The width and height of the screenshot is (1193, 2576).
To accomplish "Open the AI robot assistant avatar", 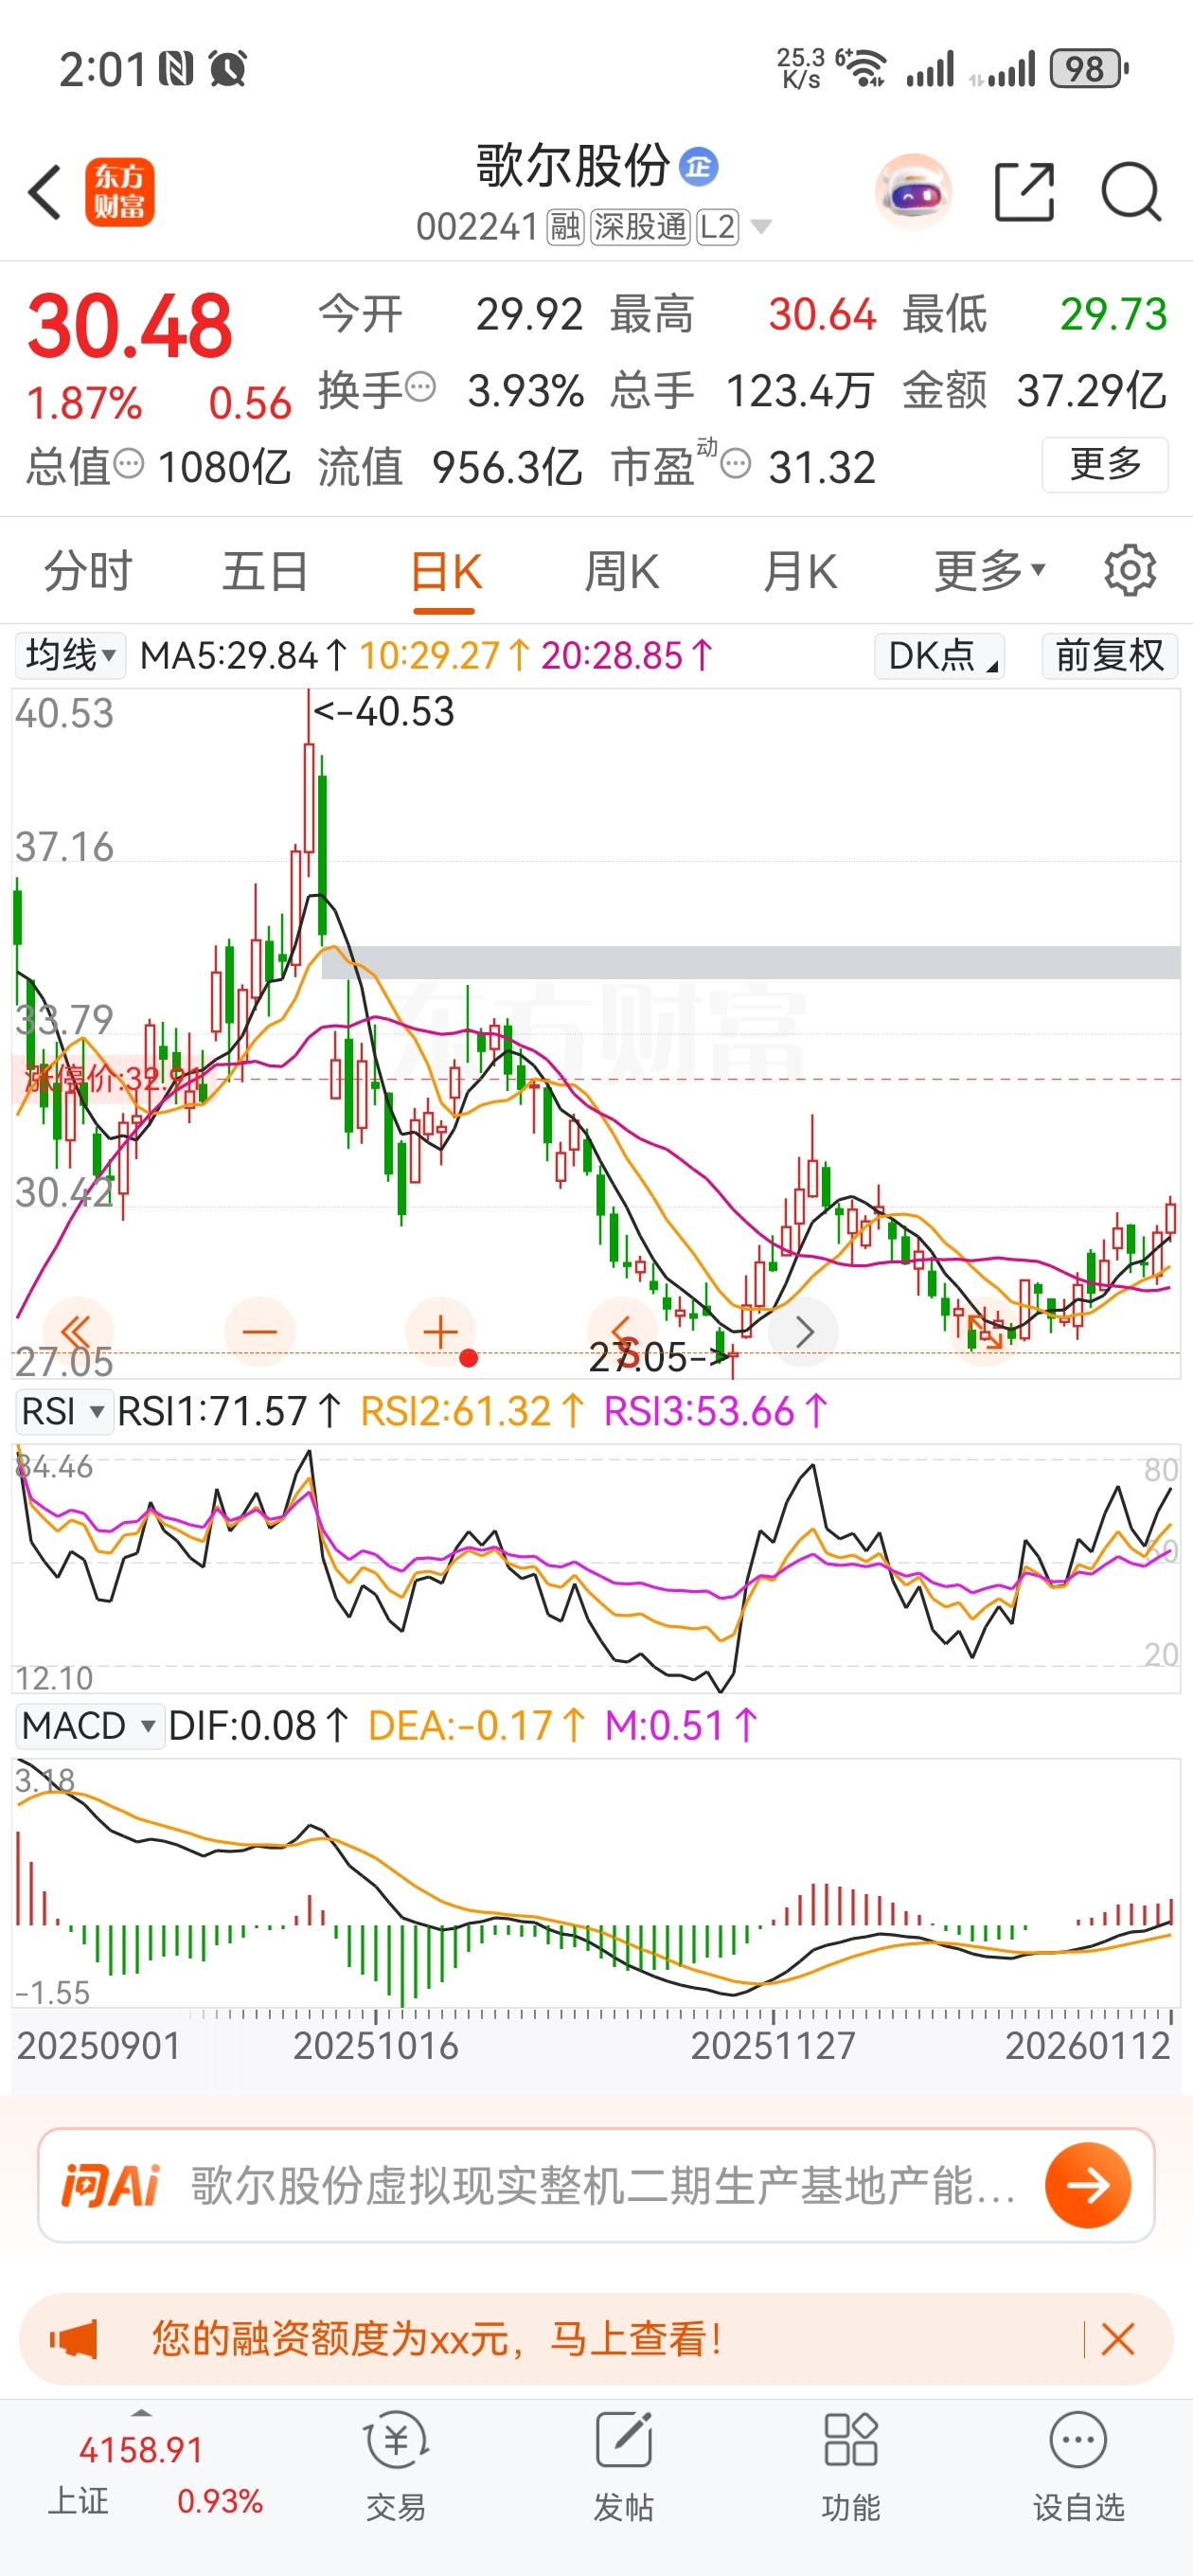I will coord(913,191).
